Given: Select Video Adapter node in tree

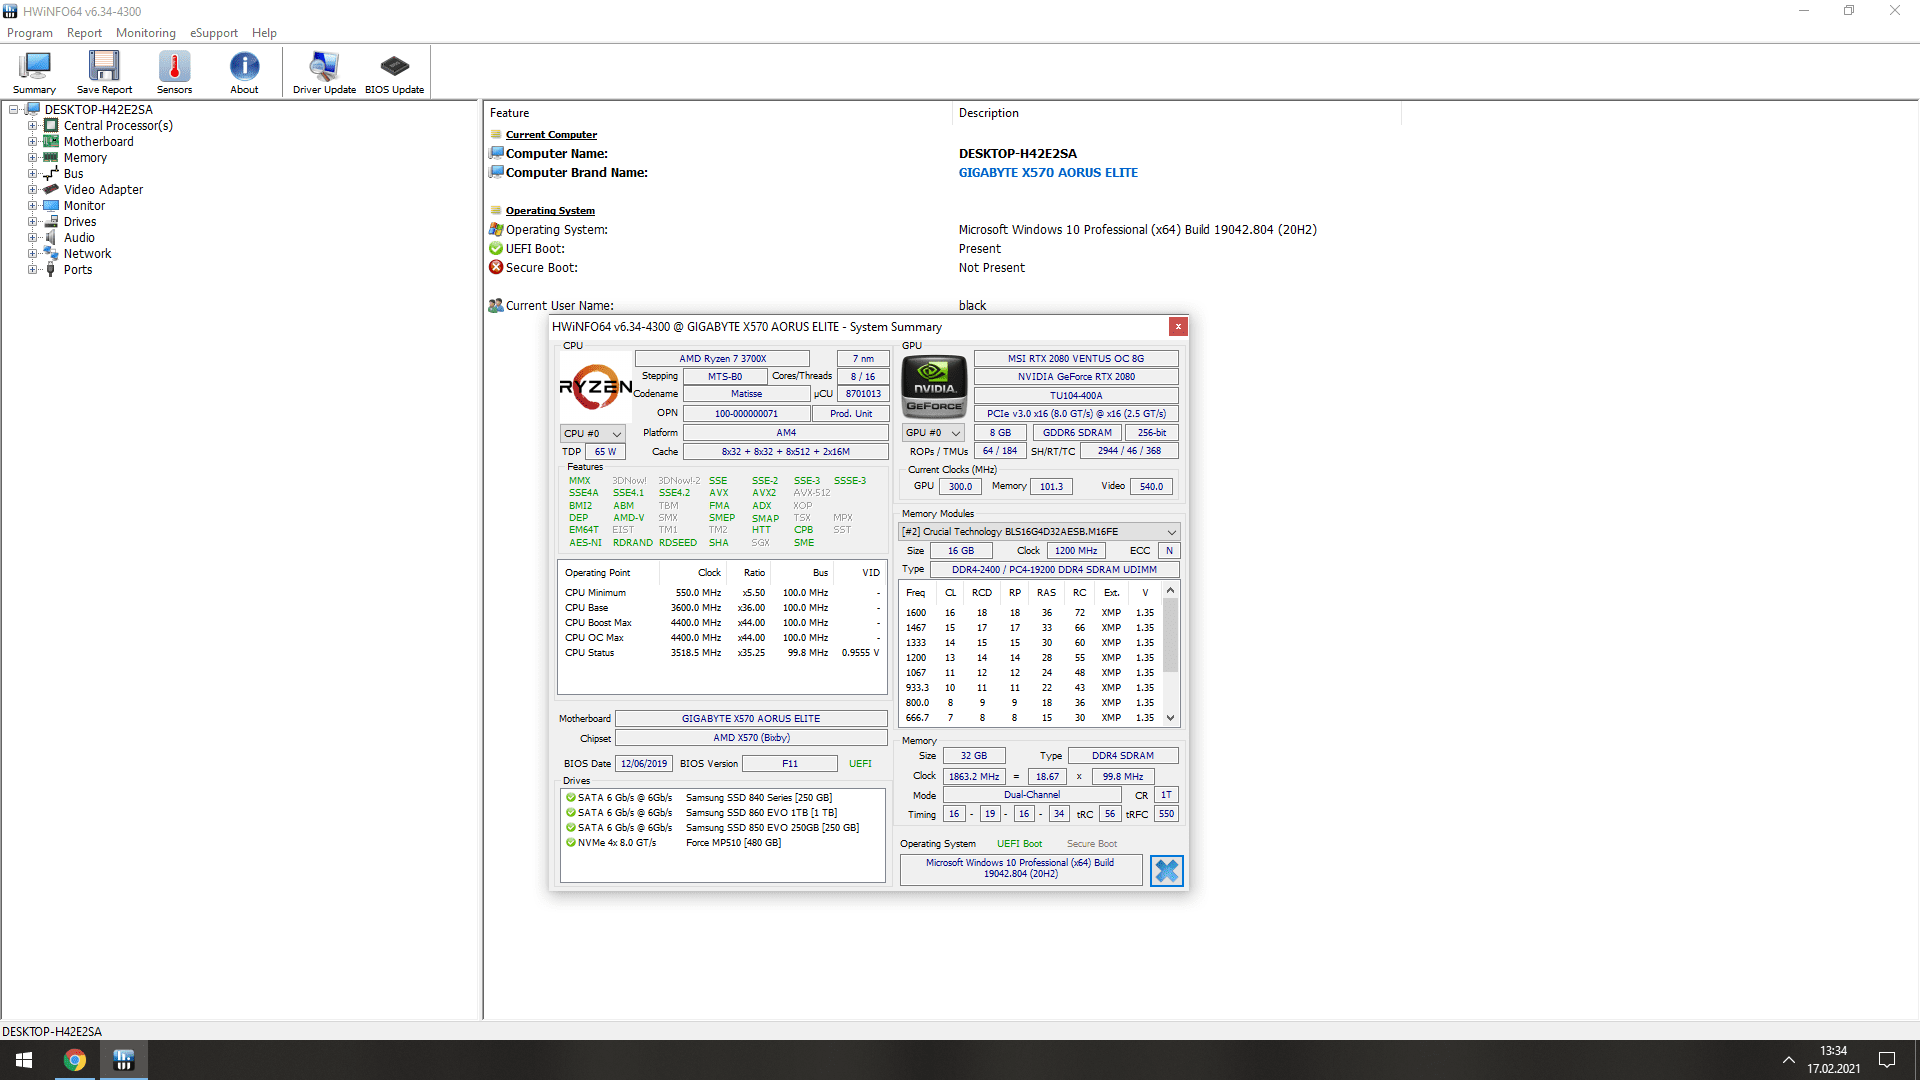Looking at the screenshot, I should pyautogui.click(x=103, y=190).
